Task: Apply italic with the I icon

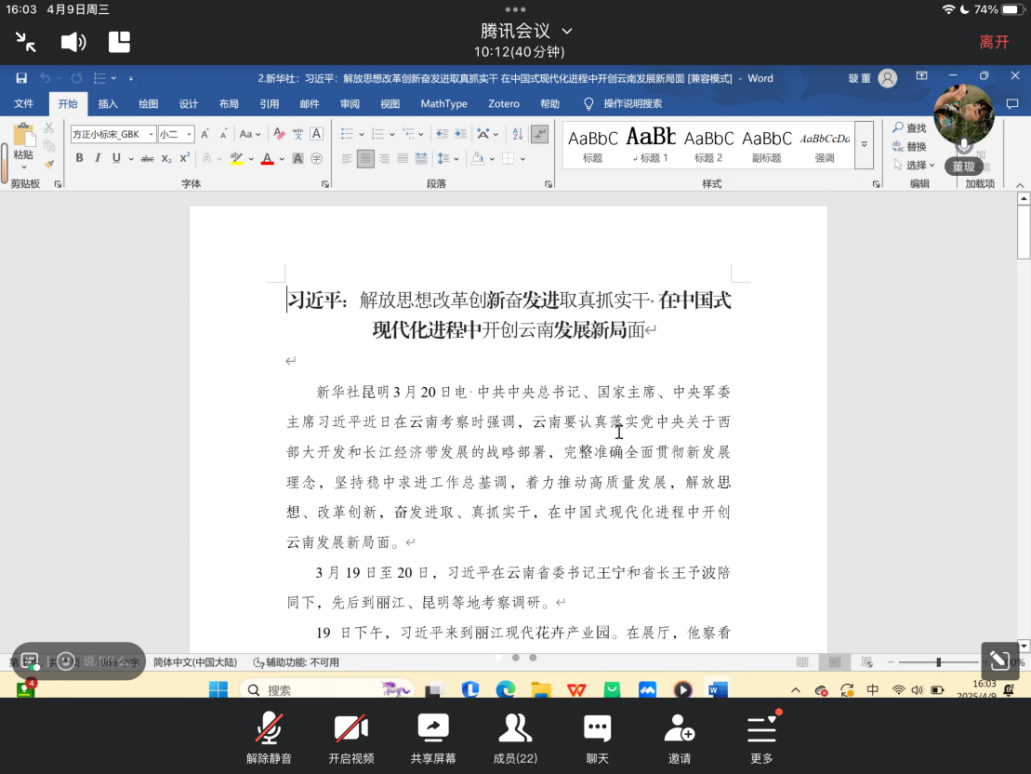Action: [98, 158]
